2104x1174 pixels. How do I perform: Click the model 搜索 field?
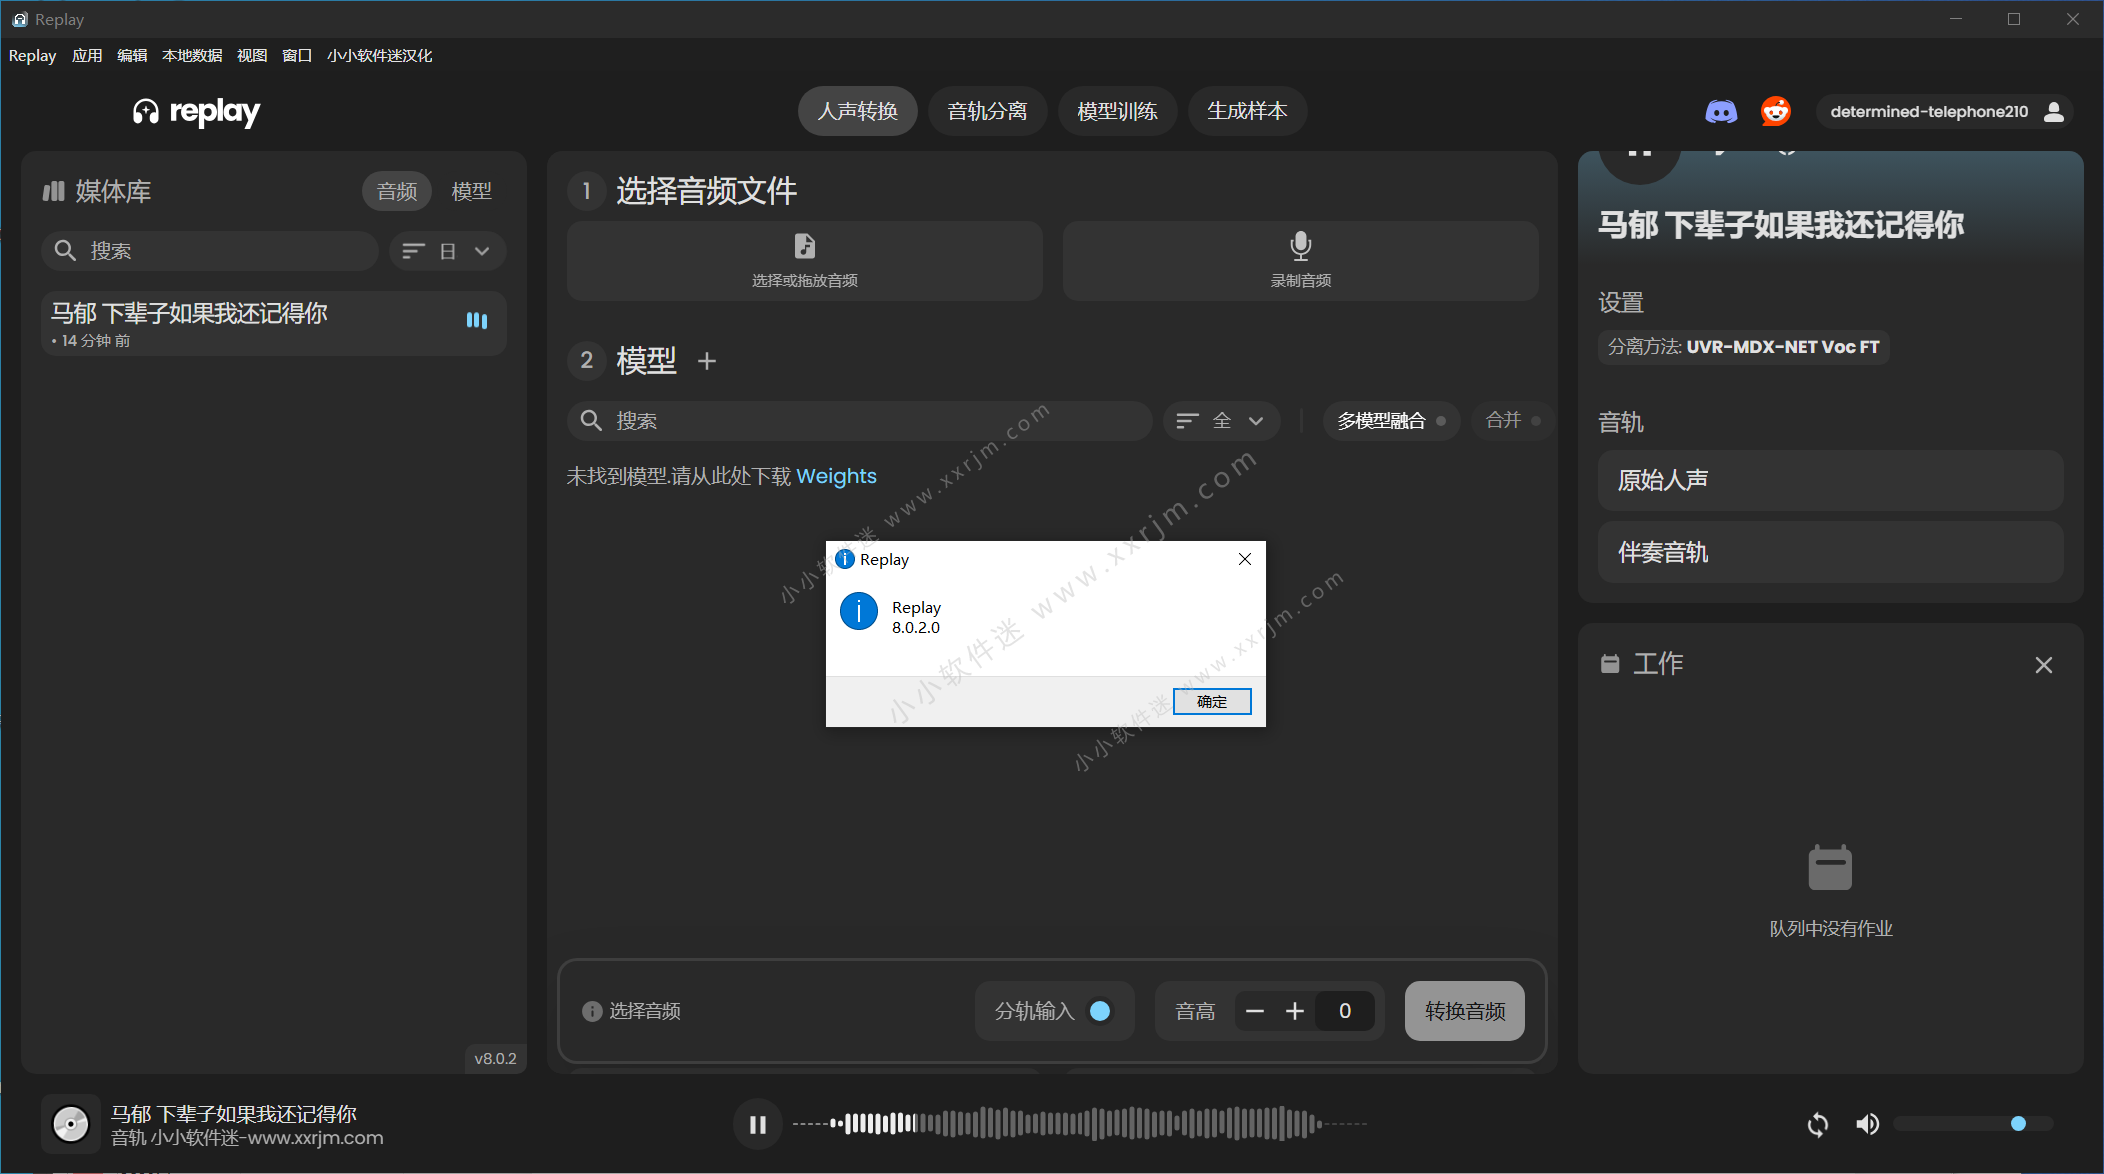860,421
